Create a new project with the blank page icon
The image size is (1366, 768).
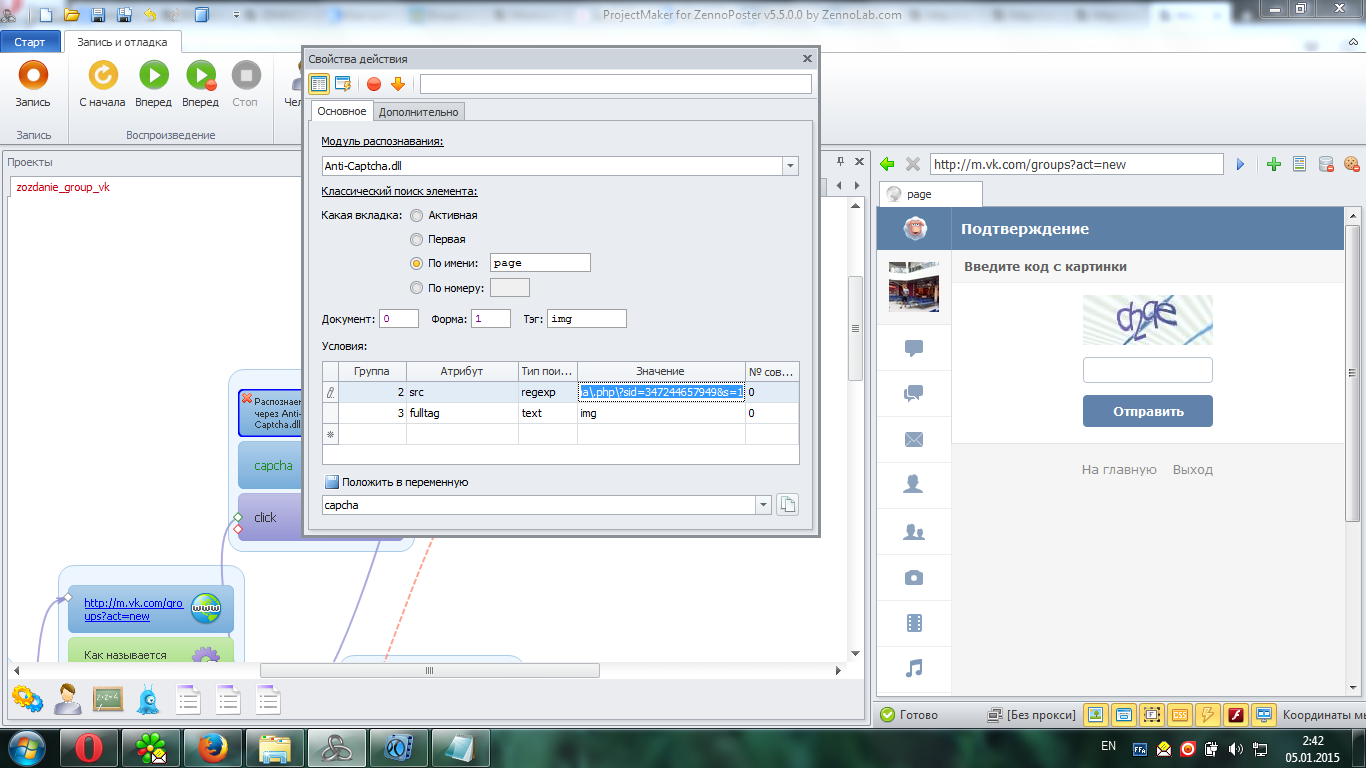46,15
